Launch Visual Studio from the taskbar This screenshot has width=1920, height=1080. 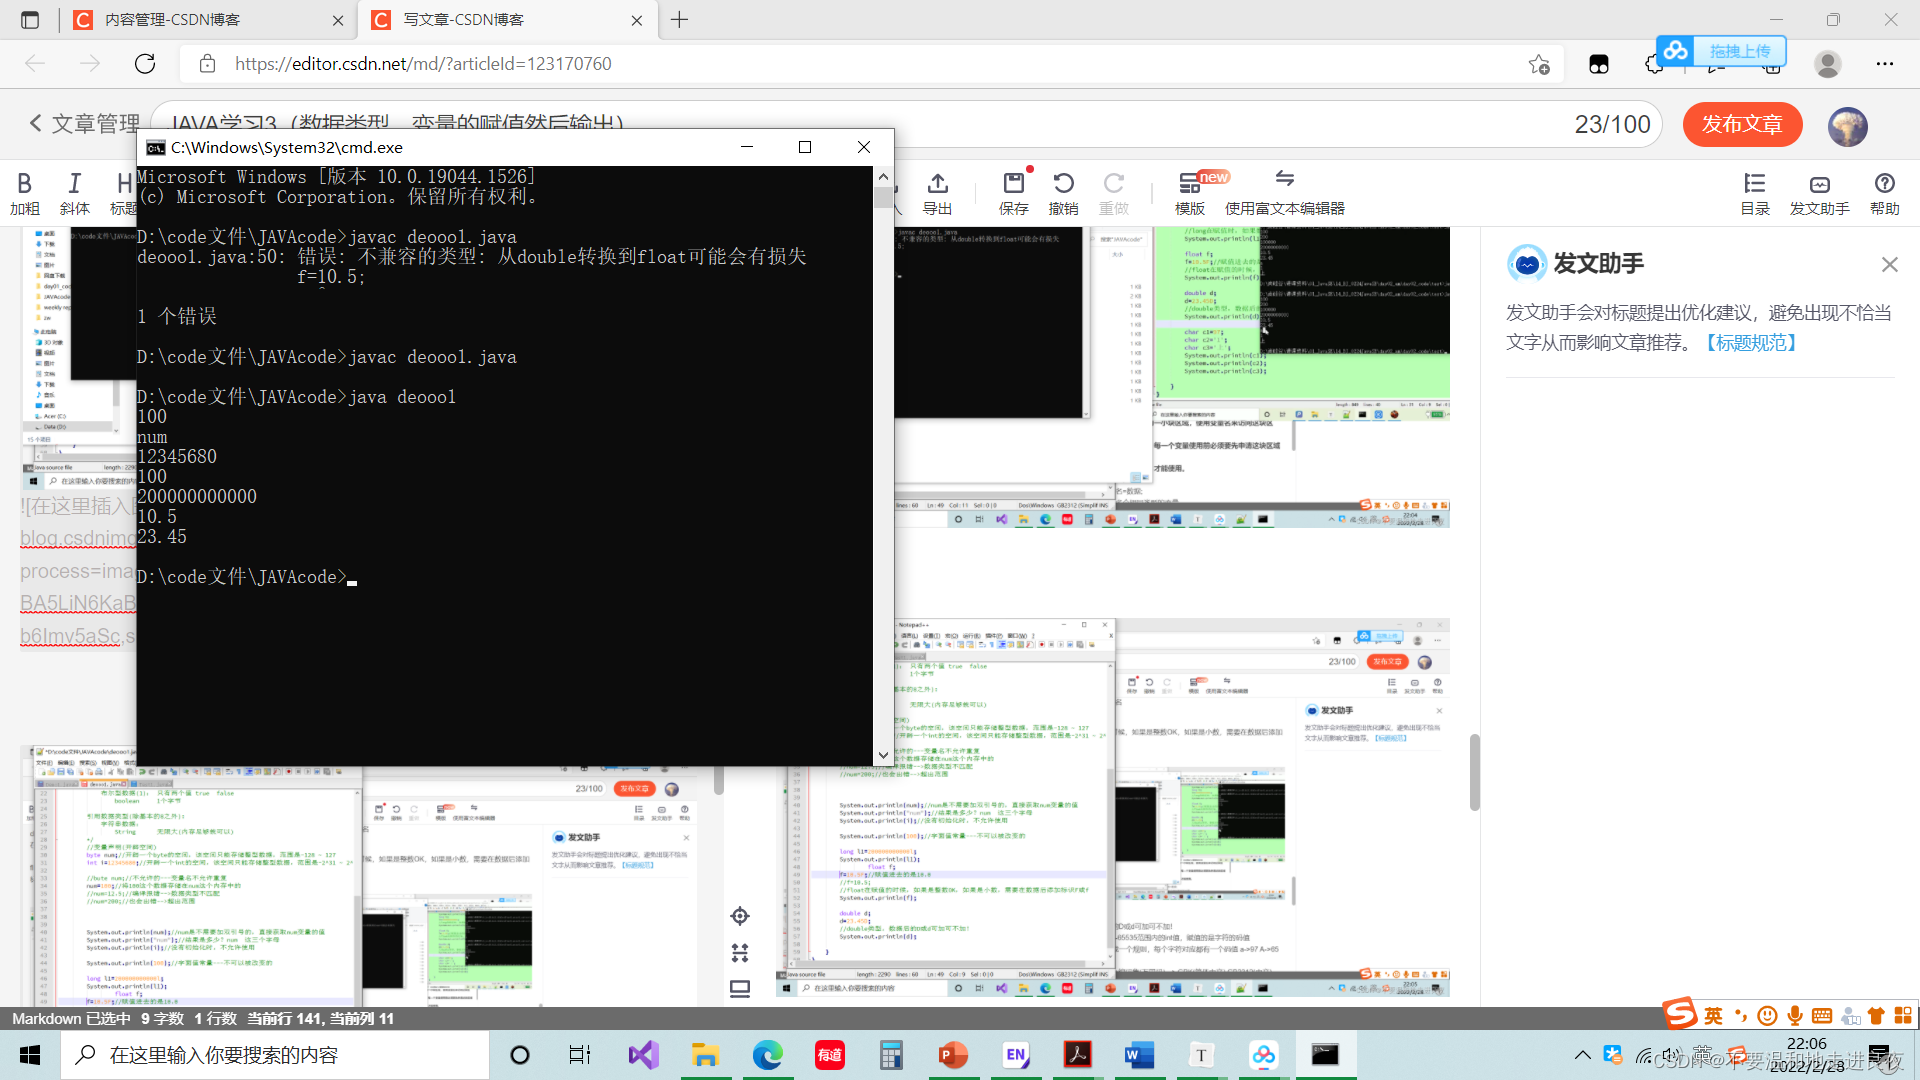click(x=643, y=1055)
